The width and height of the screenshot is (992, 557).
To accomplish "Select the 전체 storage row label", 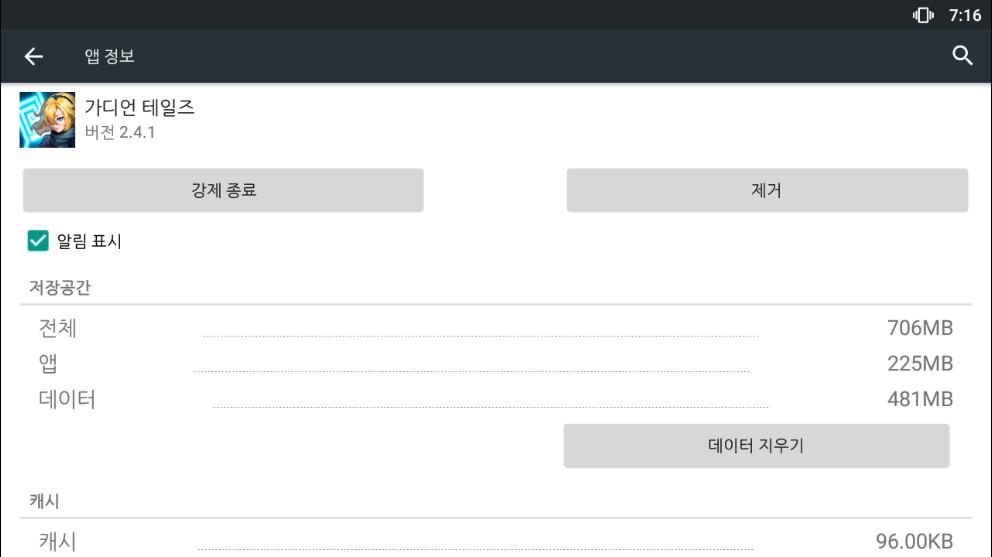I will point(57,327).
